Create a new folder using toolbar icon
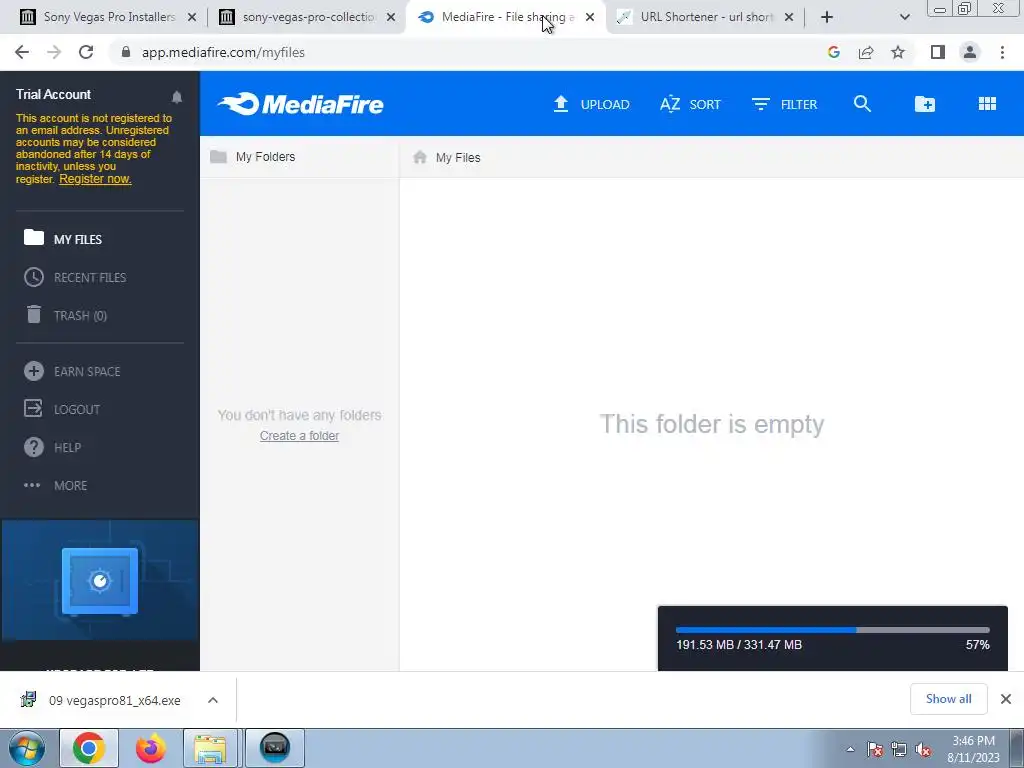 [x=925, y=104]
